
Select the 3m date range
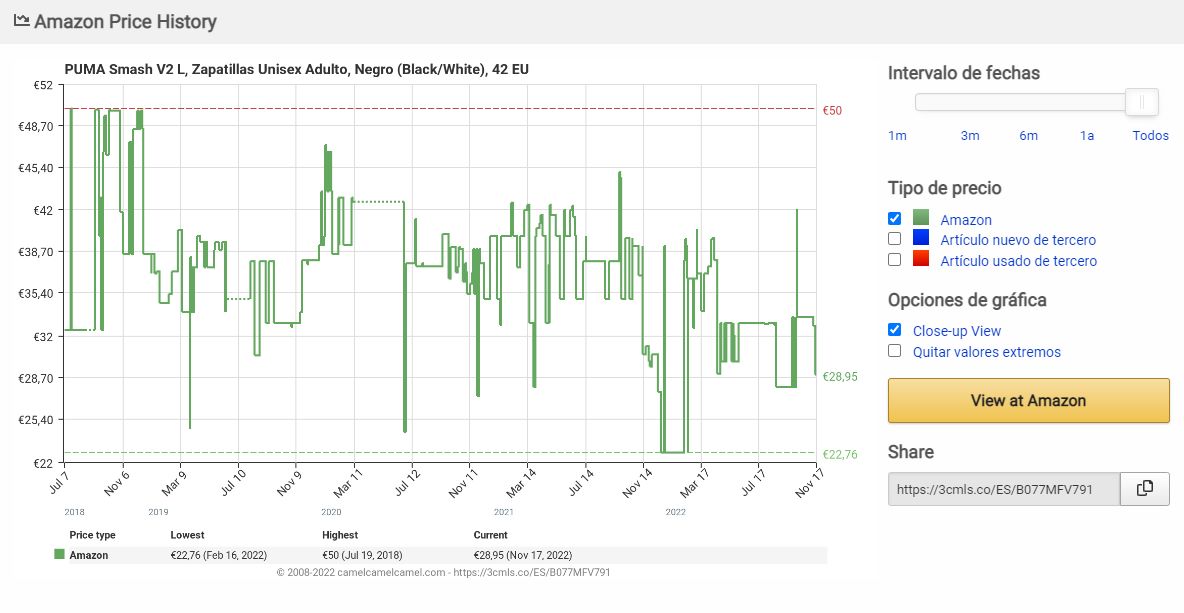pyautogui.click(x=970, y=136)
